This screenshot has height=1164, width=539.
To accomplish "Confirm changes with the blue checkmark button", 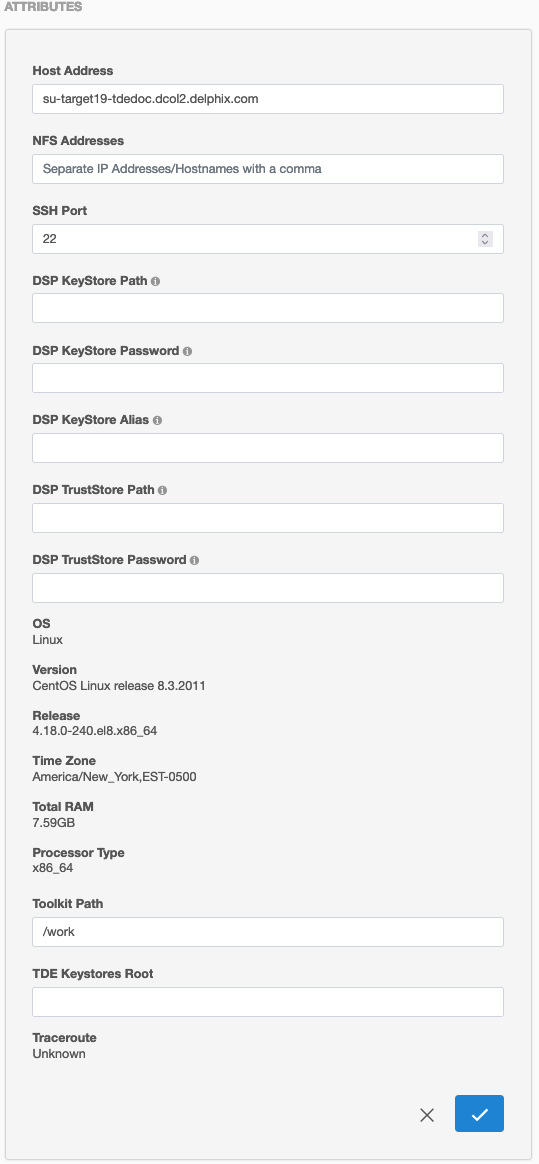I will 480,1114.
